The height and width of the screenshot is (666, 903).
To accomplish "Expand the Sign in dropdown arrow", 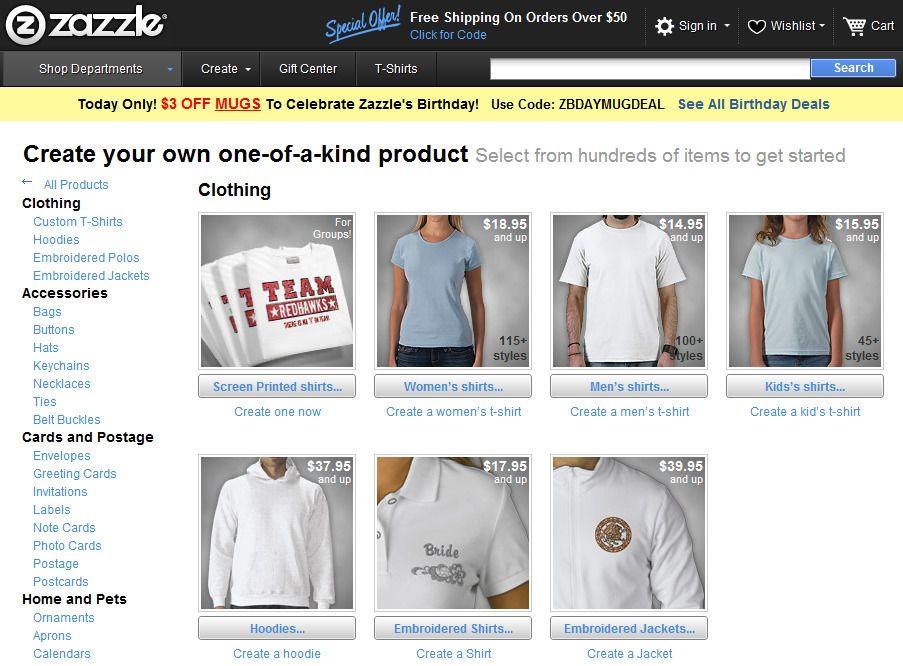I will [x=727, y=26].
